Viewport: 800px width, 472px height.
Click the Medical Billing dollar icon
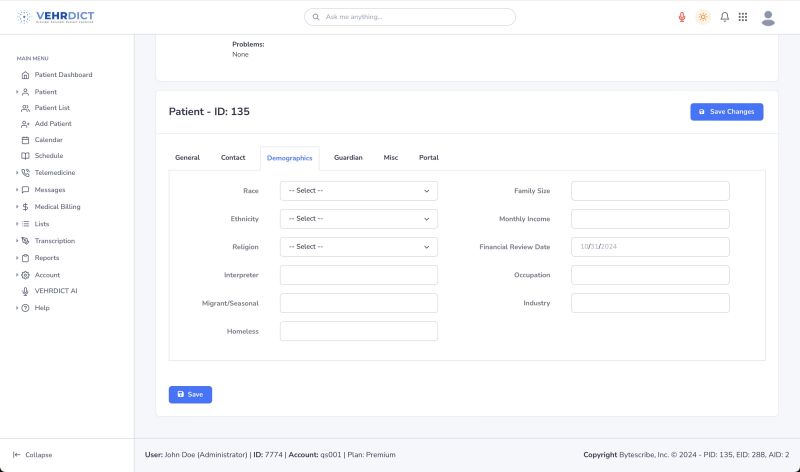[25, 207]
